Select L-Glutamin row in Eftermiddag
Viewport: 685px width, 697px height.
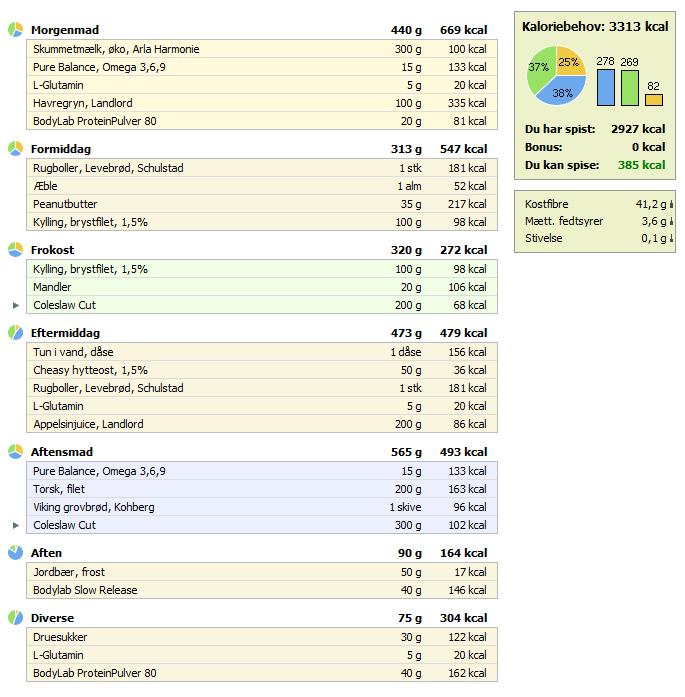tap(262, 406)
